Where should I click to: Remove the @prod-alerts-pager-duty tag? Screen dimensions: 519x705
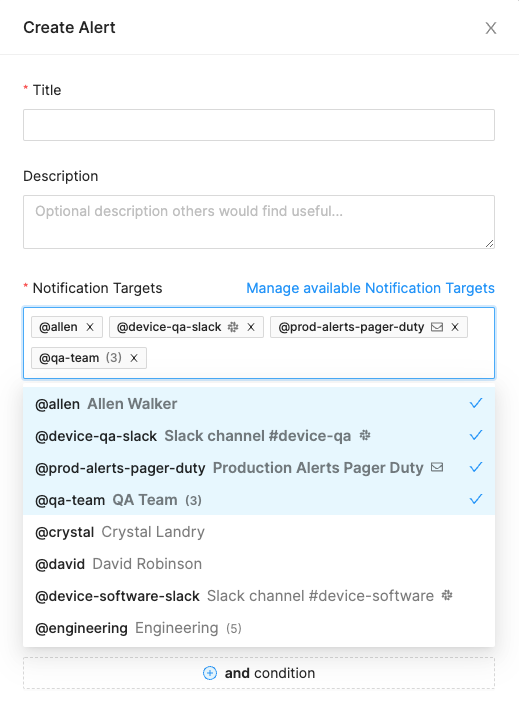(455, 327)
